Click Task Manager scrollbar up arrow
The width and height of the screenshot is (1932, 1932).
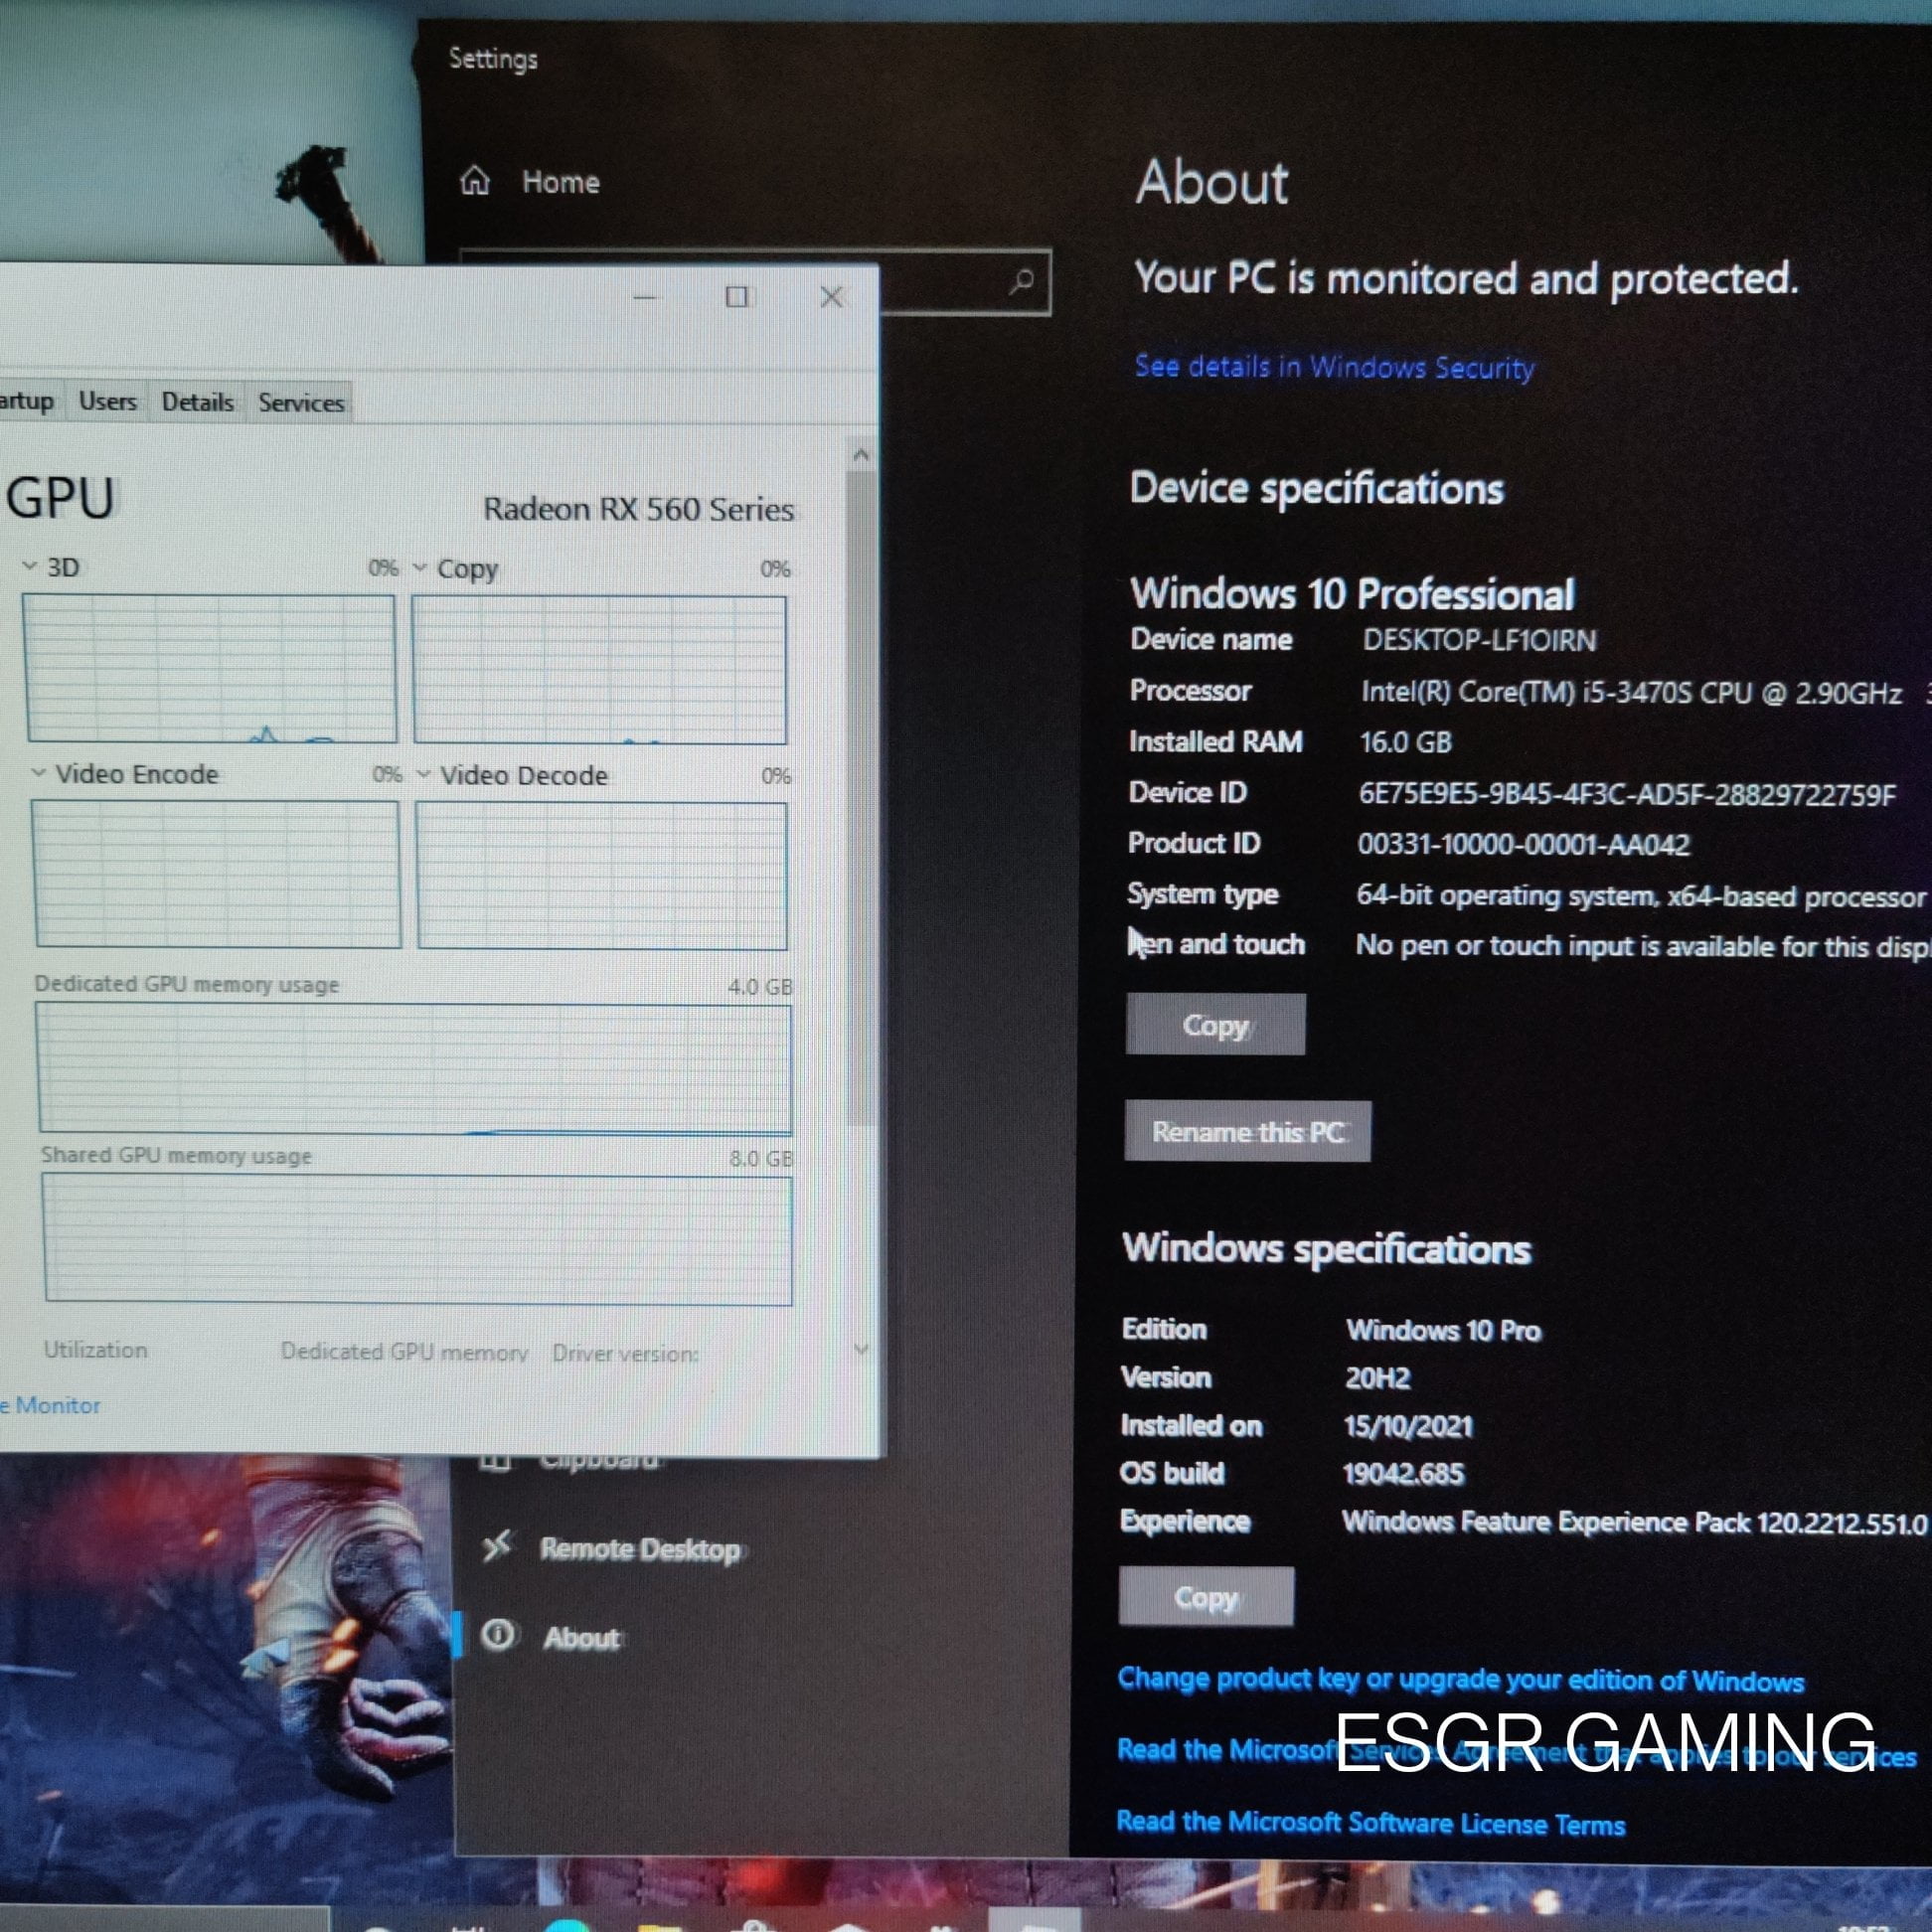click(861, 455)
